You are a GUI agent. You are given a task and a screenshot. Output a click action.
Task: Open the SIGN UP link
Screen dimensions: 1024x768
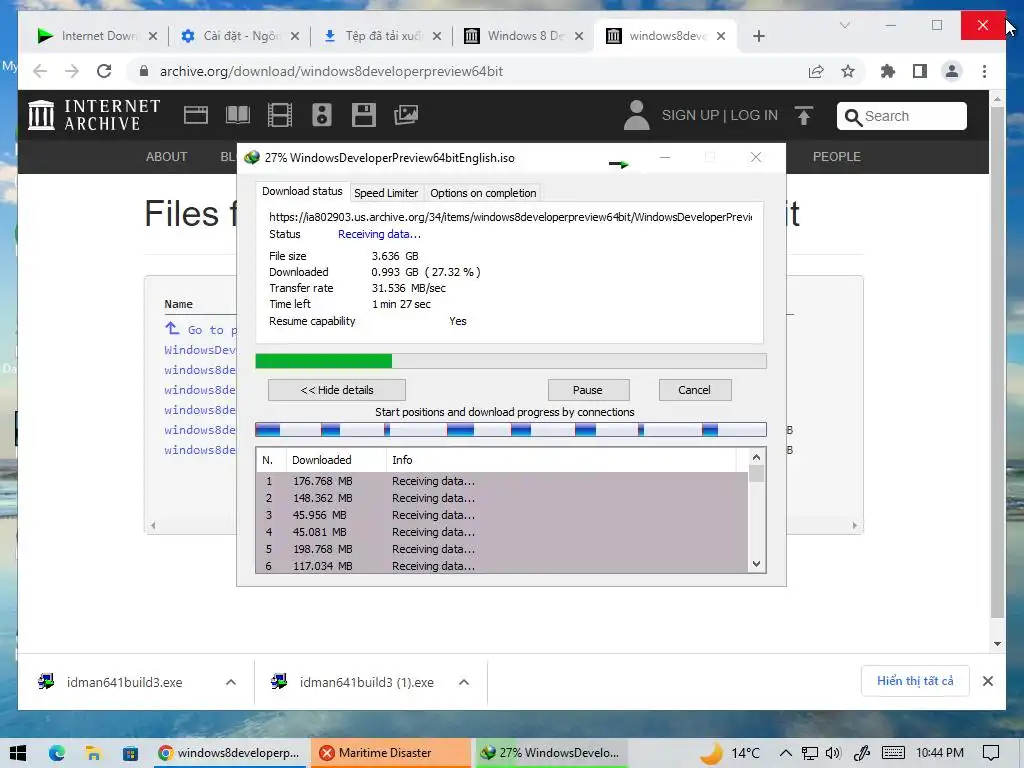point(690,116)
